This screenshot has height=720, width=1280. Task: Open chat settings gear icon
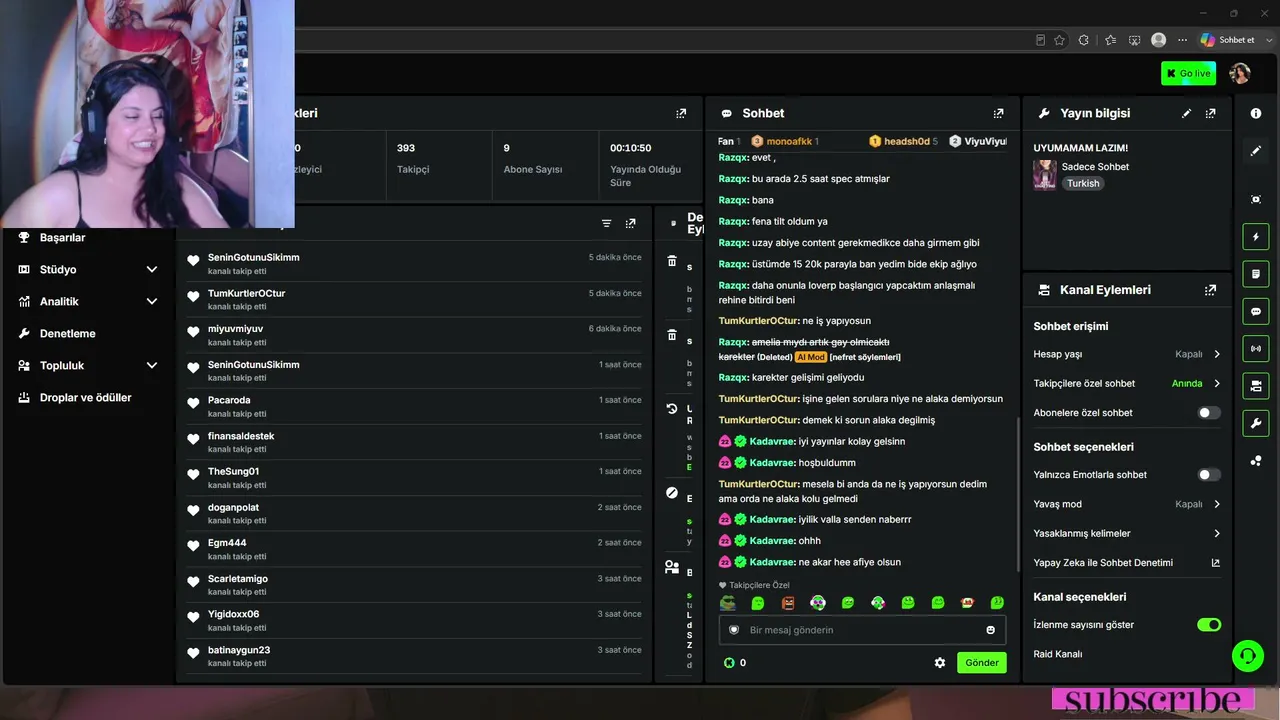(940, 662)
